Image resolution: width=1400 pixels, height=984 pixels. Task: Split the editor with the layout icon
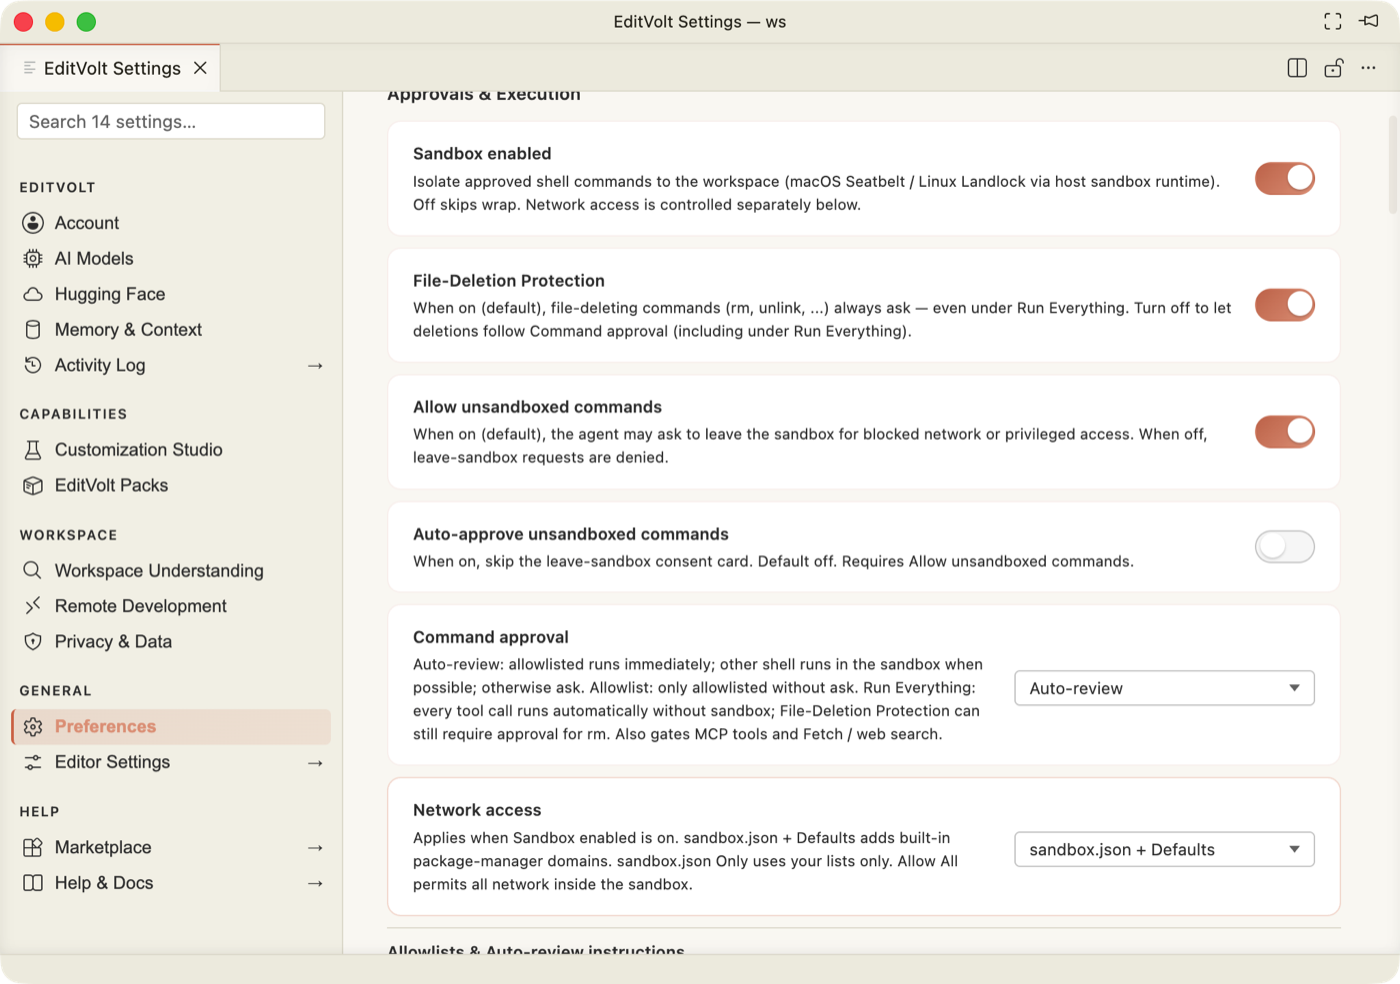coord(1297,68)
